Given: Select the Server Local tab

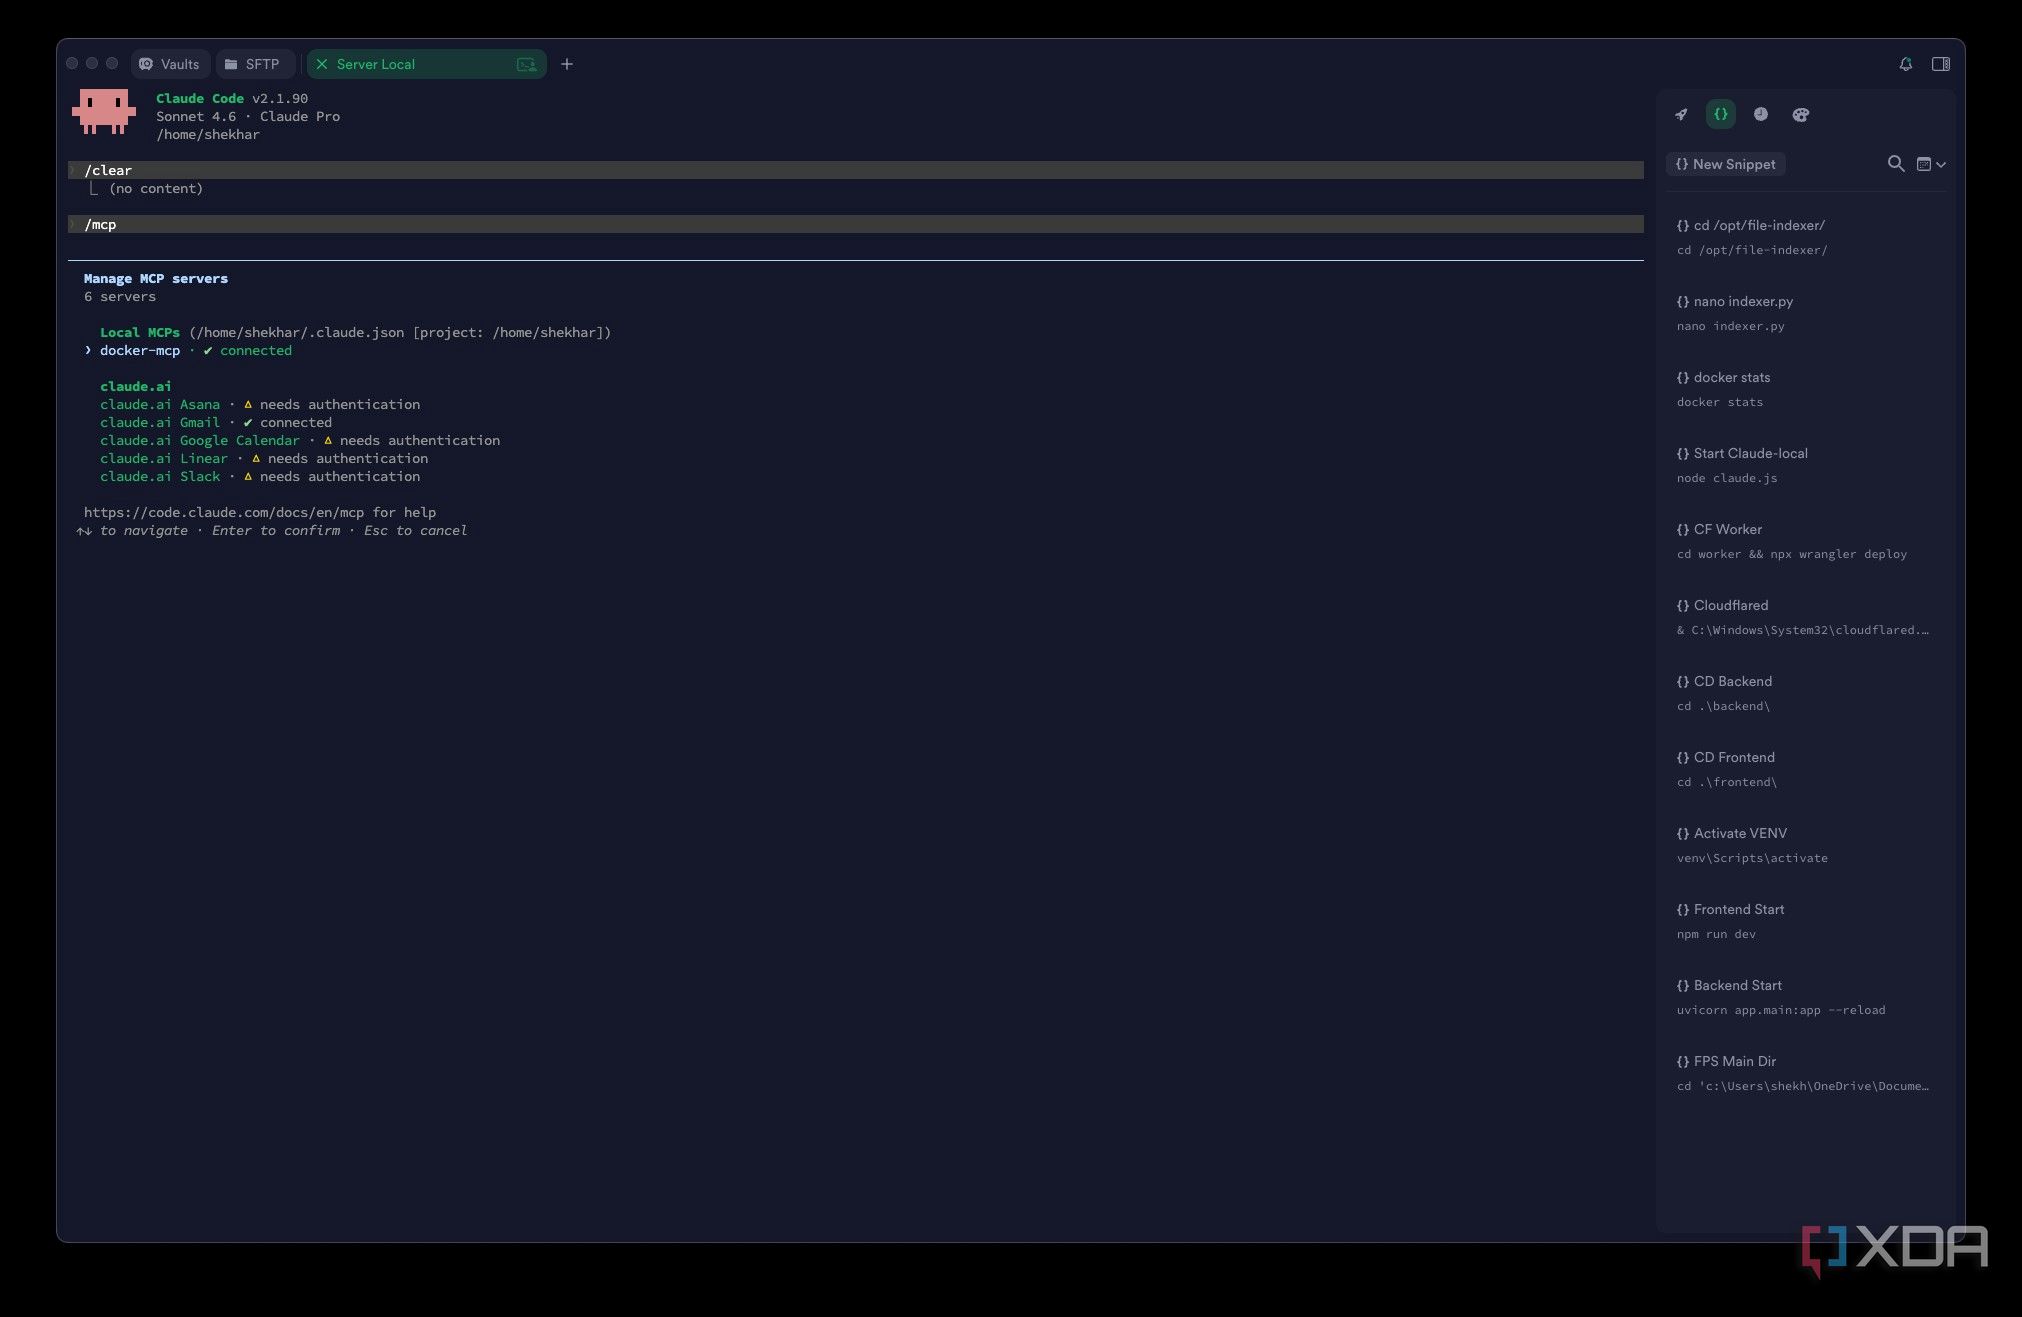Looking at the screenshot, I should pyautogui.click(x=427, y=64).
